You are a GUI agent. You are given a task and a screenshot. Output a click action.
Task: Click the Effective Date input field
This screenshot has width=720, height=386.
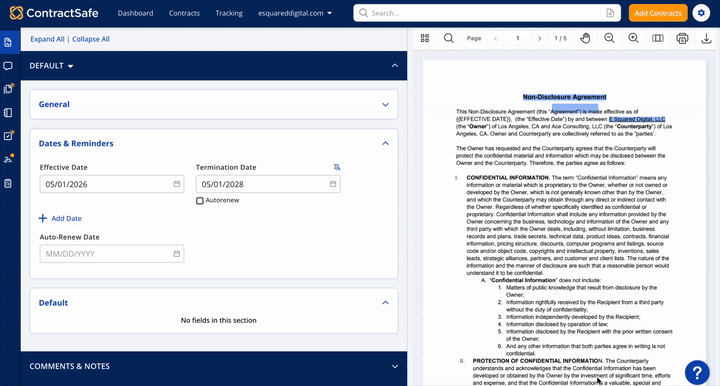click(x=112, y=184)
